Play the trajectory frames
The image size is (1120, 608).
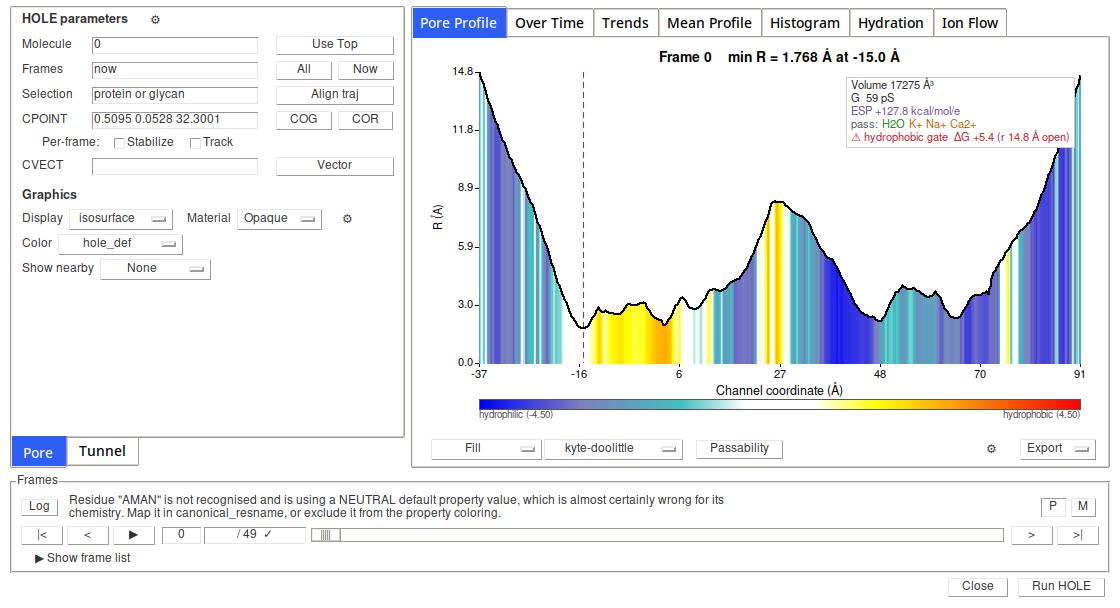click(x=133, y=535)
